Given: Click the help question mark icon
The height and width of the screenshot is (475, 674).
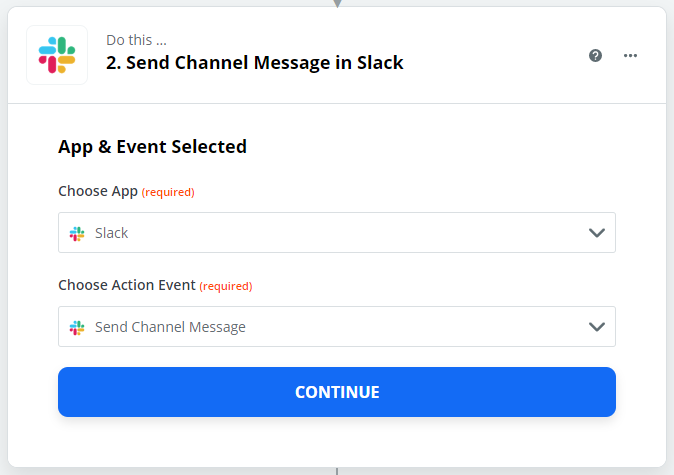Looking at the screenshot, I should tap(596, 55).
